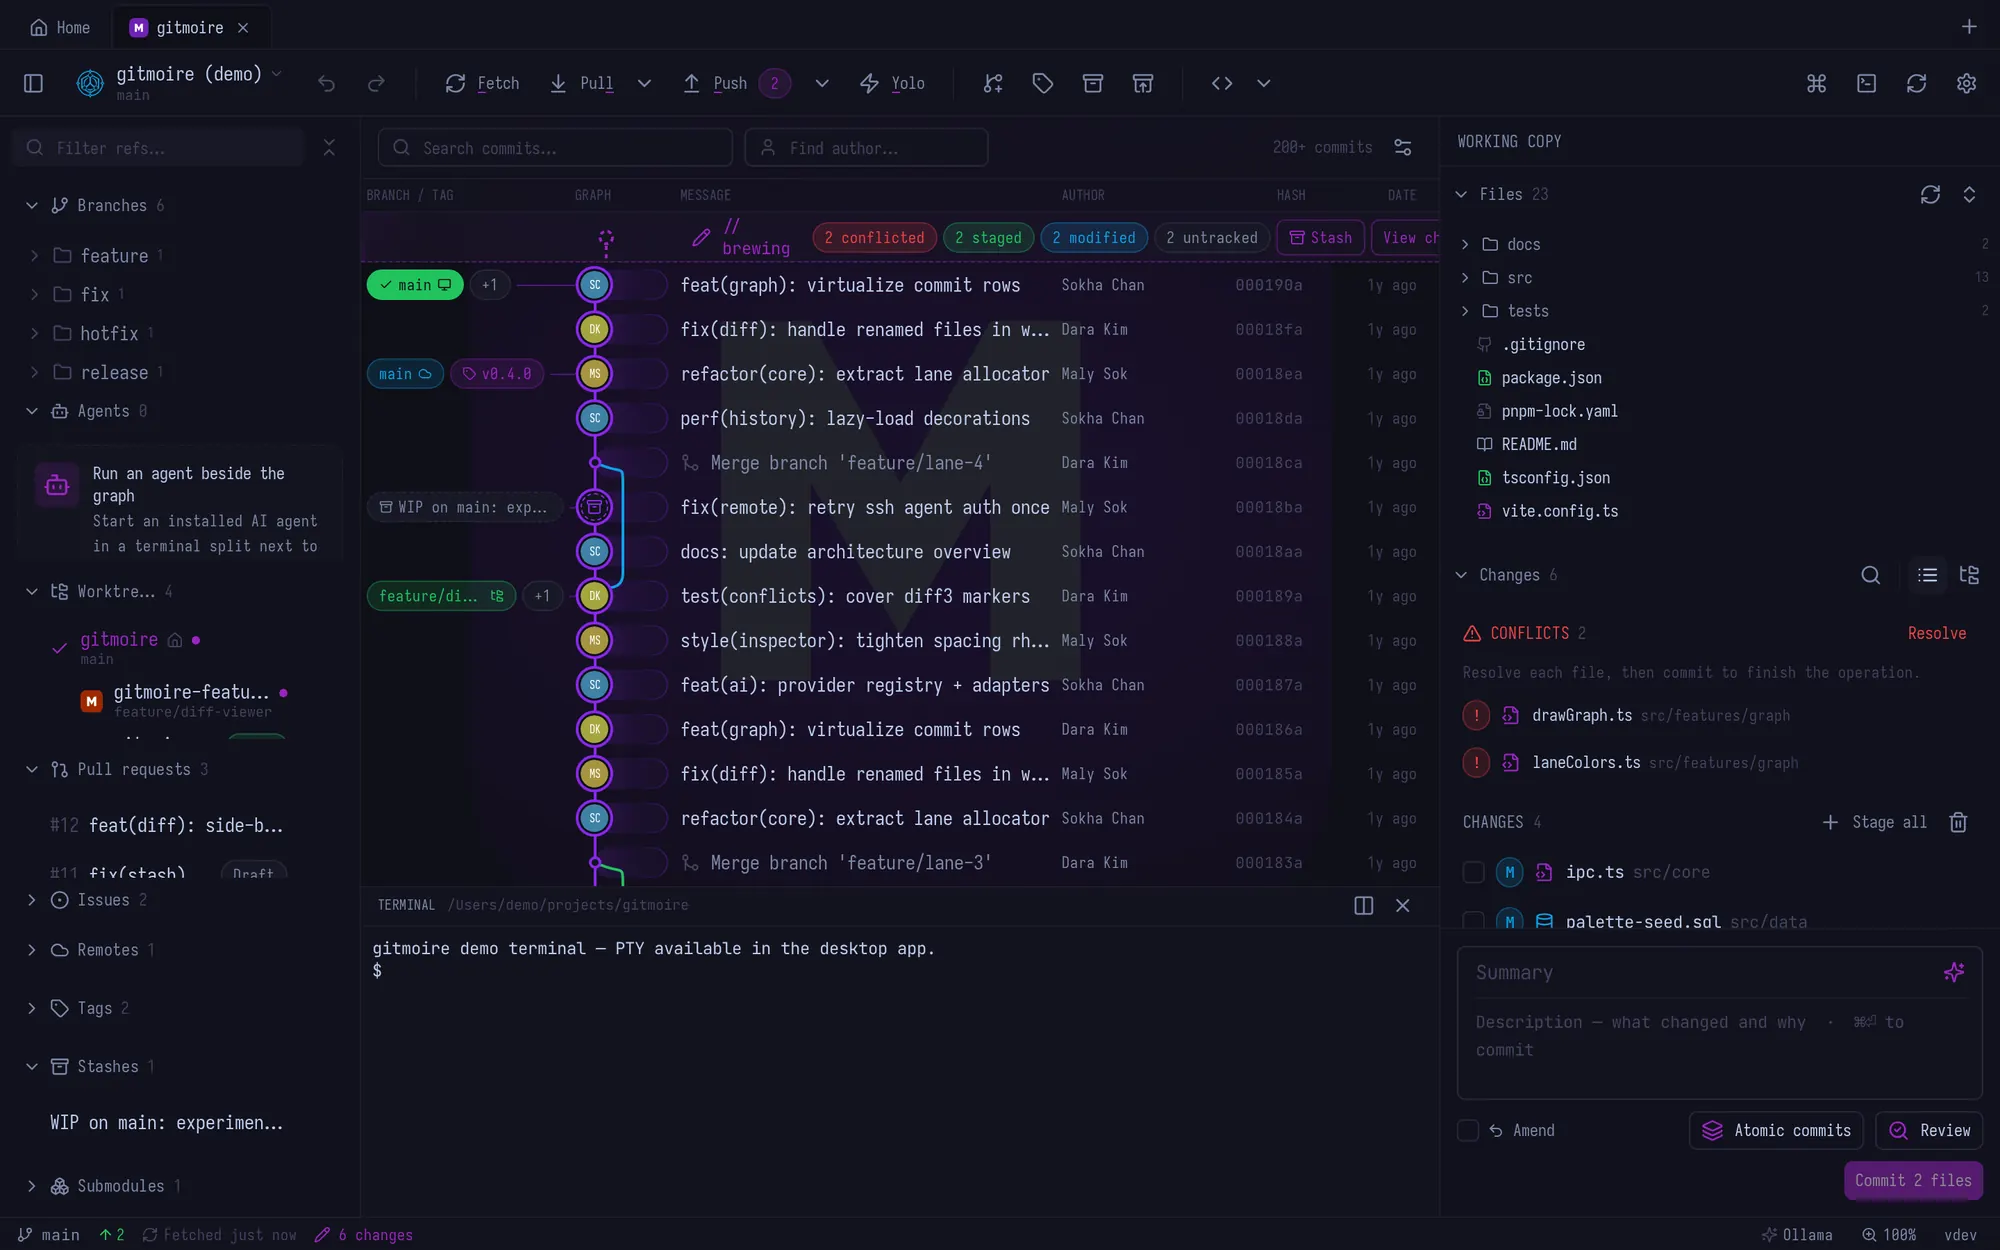Click the AI sparkle icon in Summary box
Screen dimensions: 2000x1250
tap(1954, 972)
